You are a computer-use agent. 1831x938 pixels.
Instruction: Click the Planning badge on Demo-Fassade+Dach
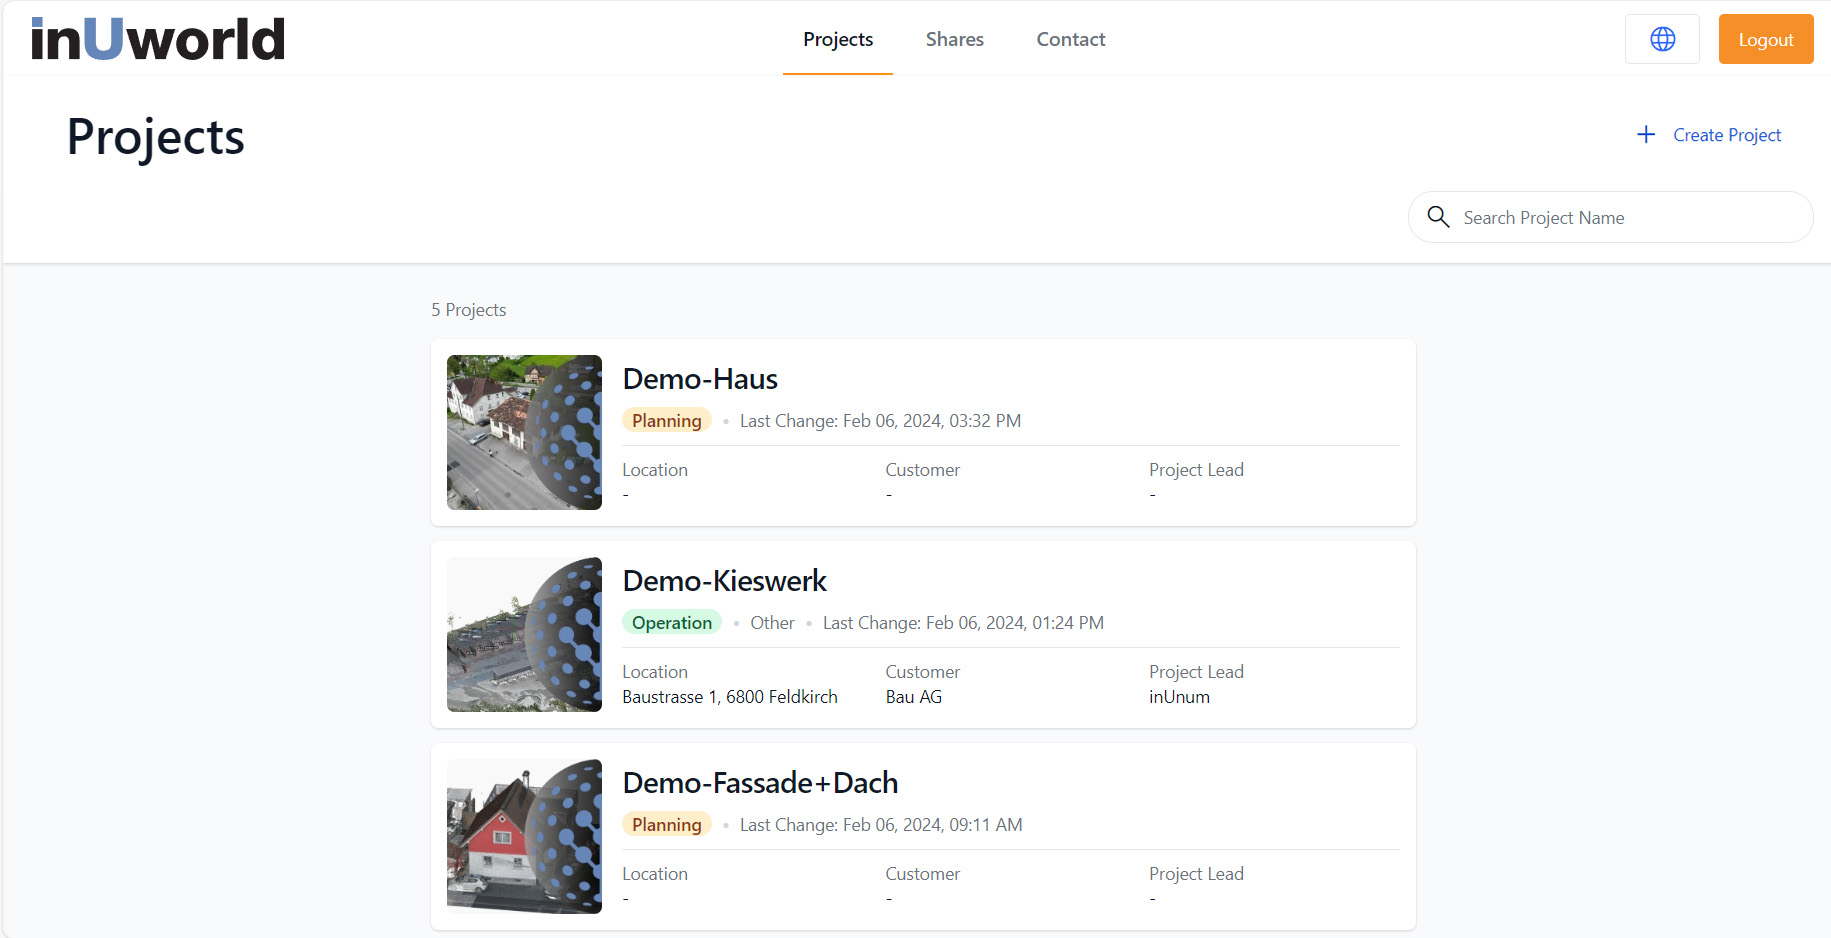point(666,825)
